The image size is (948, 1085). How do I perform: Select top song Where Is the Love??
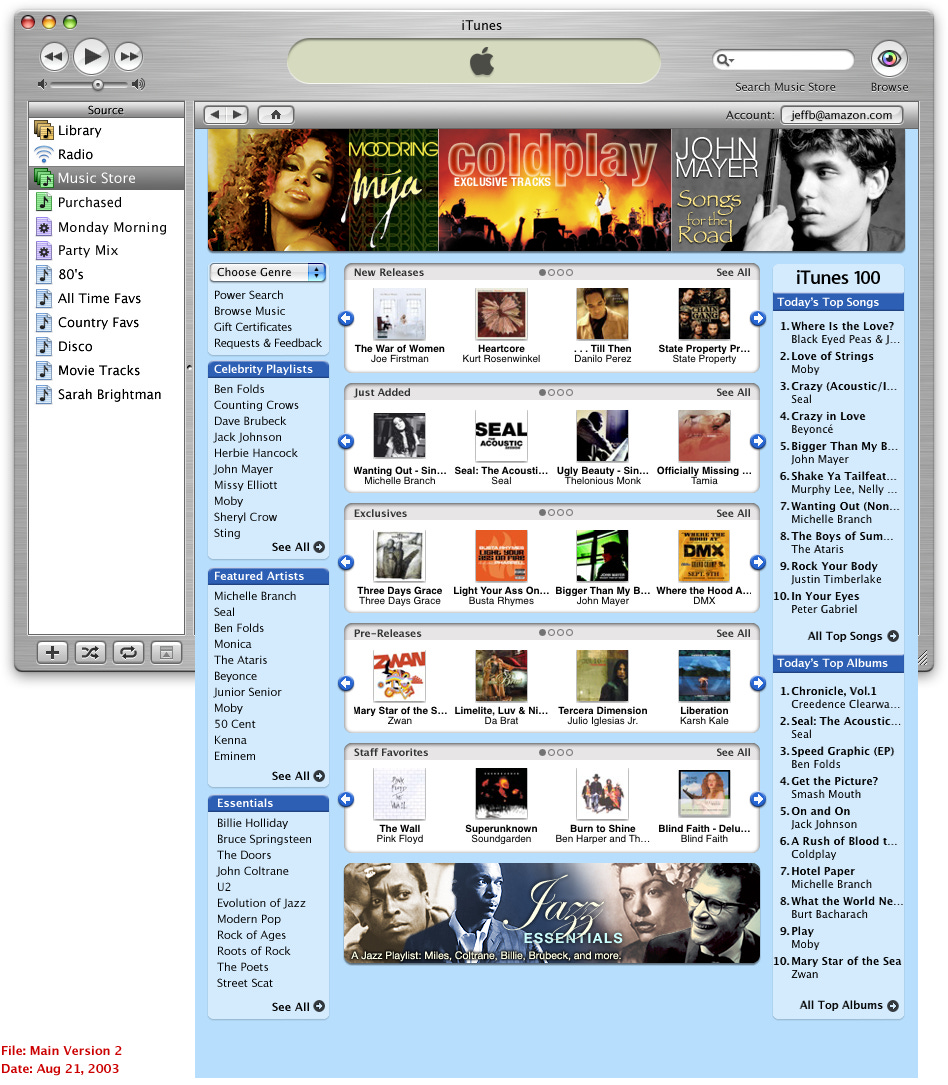pos(842,326)
